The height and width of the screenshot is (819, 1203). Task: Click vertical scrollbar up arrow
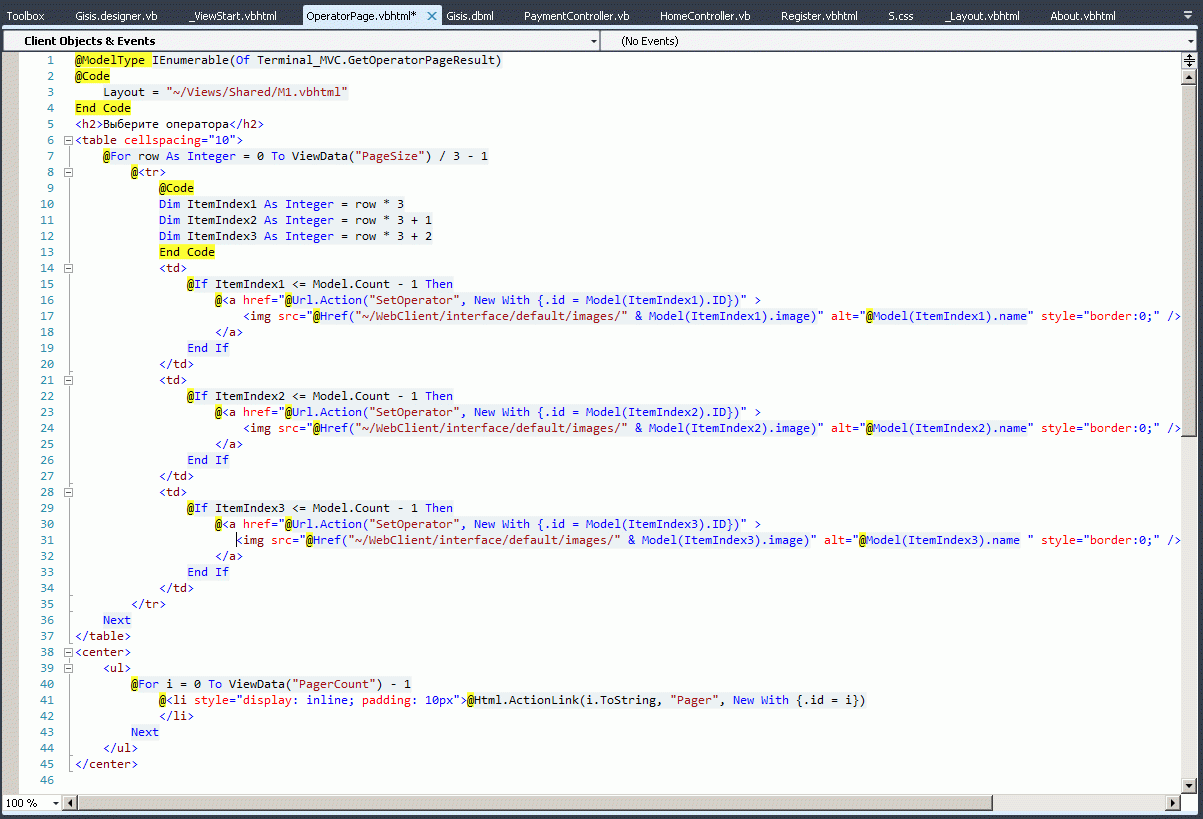(1189, 75)
